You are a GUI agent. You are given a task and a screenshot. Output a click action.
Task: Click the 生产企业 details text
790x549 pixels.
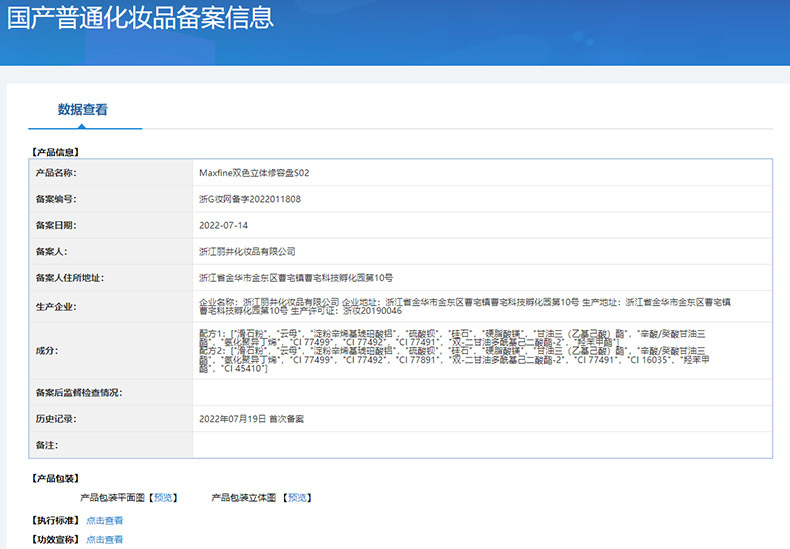(x=465, y=306)
